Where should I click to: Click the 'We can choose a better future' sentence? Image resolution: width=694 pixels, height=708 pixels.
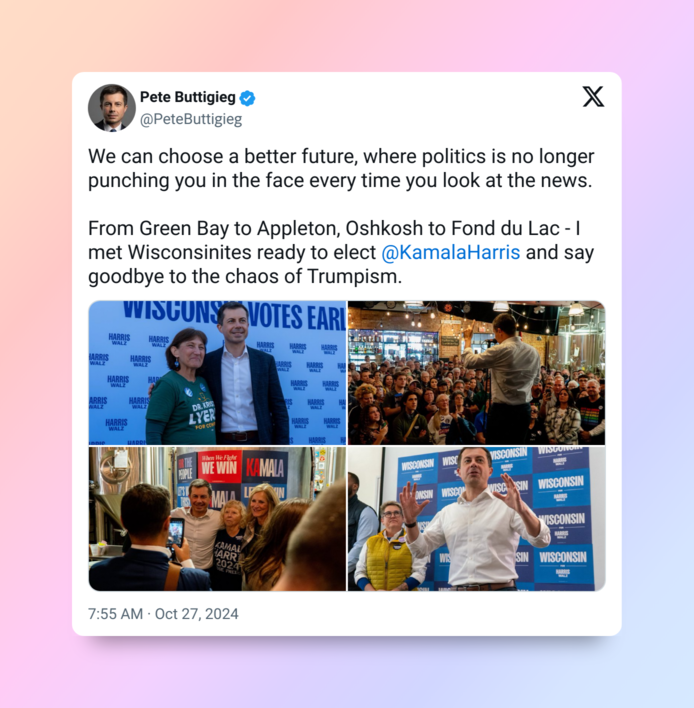point(341,168)
